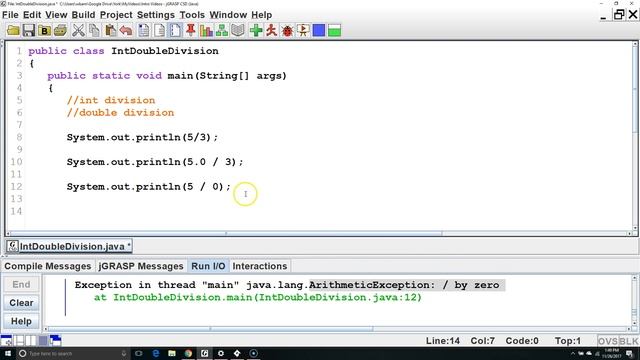This screenshot has height=360, width=640.
Task: Click the first window-layout icon in the status bar
Action: (6, 340)
